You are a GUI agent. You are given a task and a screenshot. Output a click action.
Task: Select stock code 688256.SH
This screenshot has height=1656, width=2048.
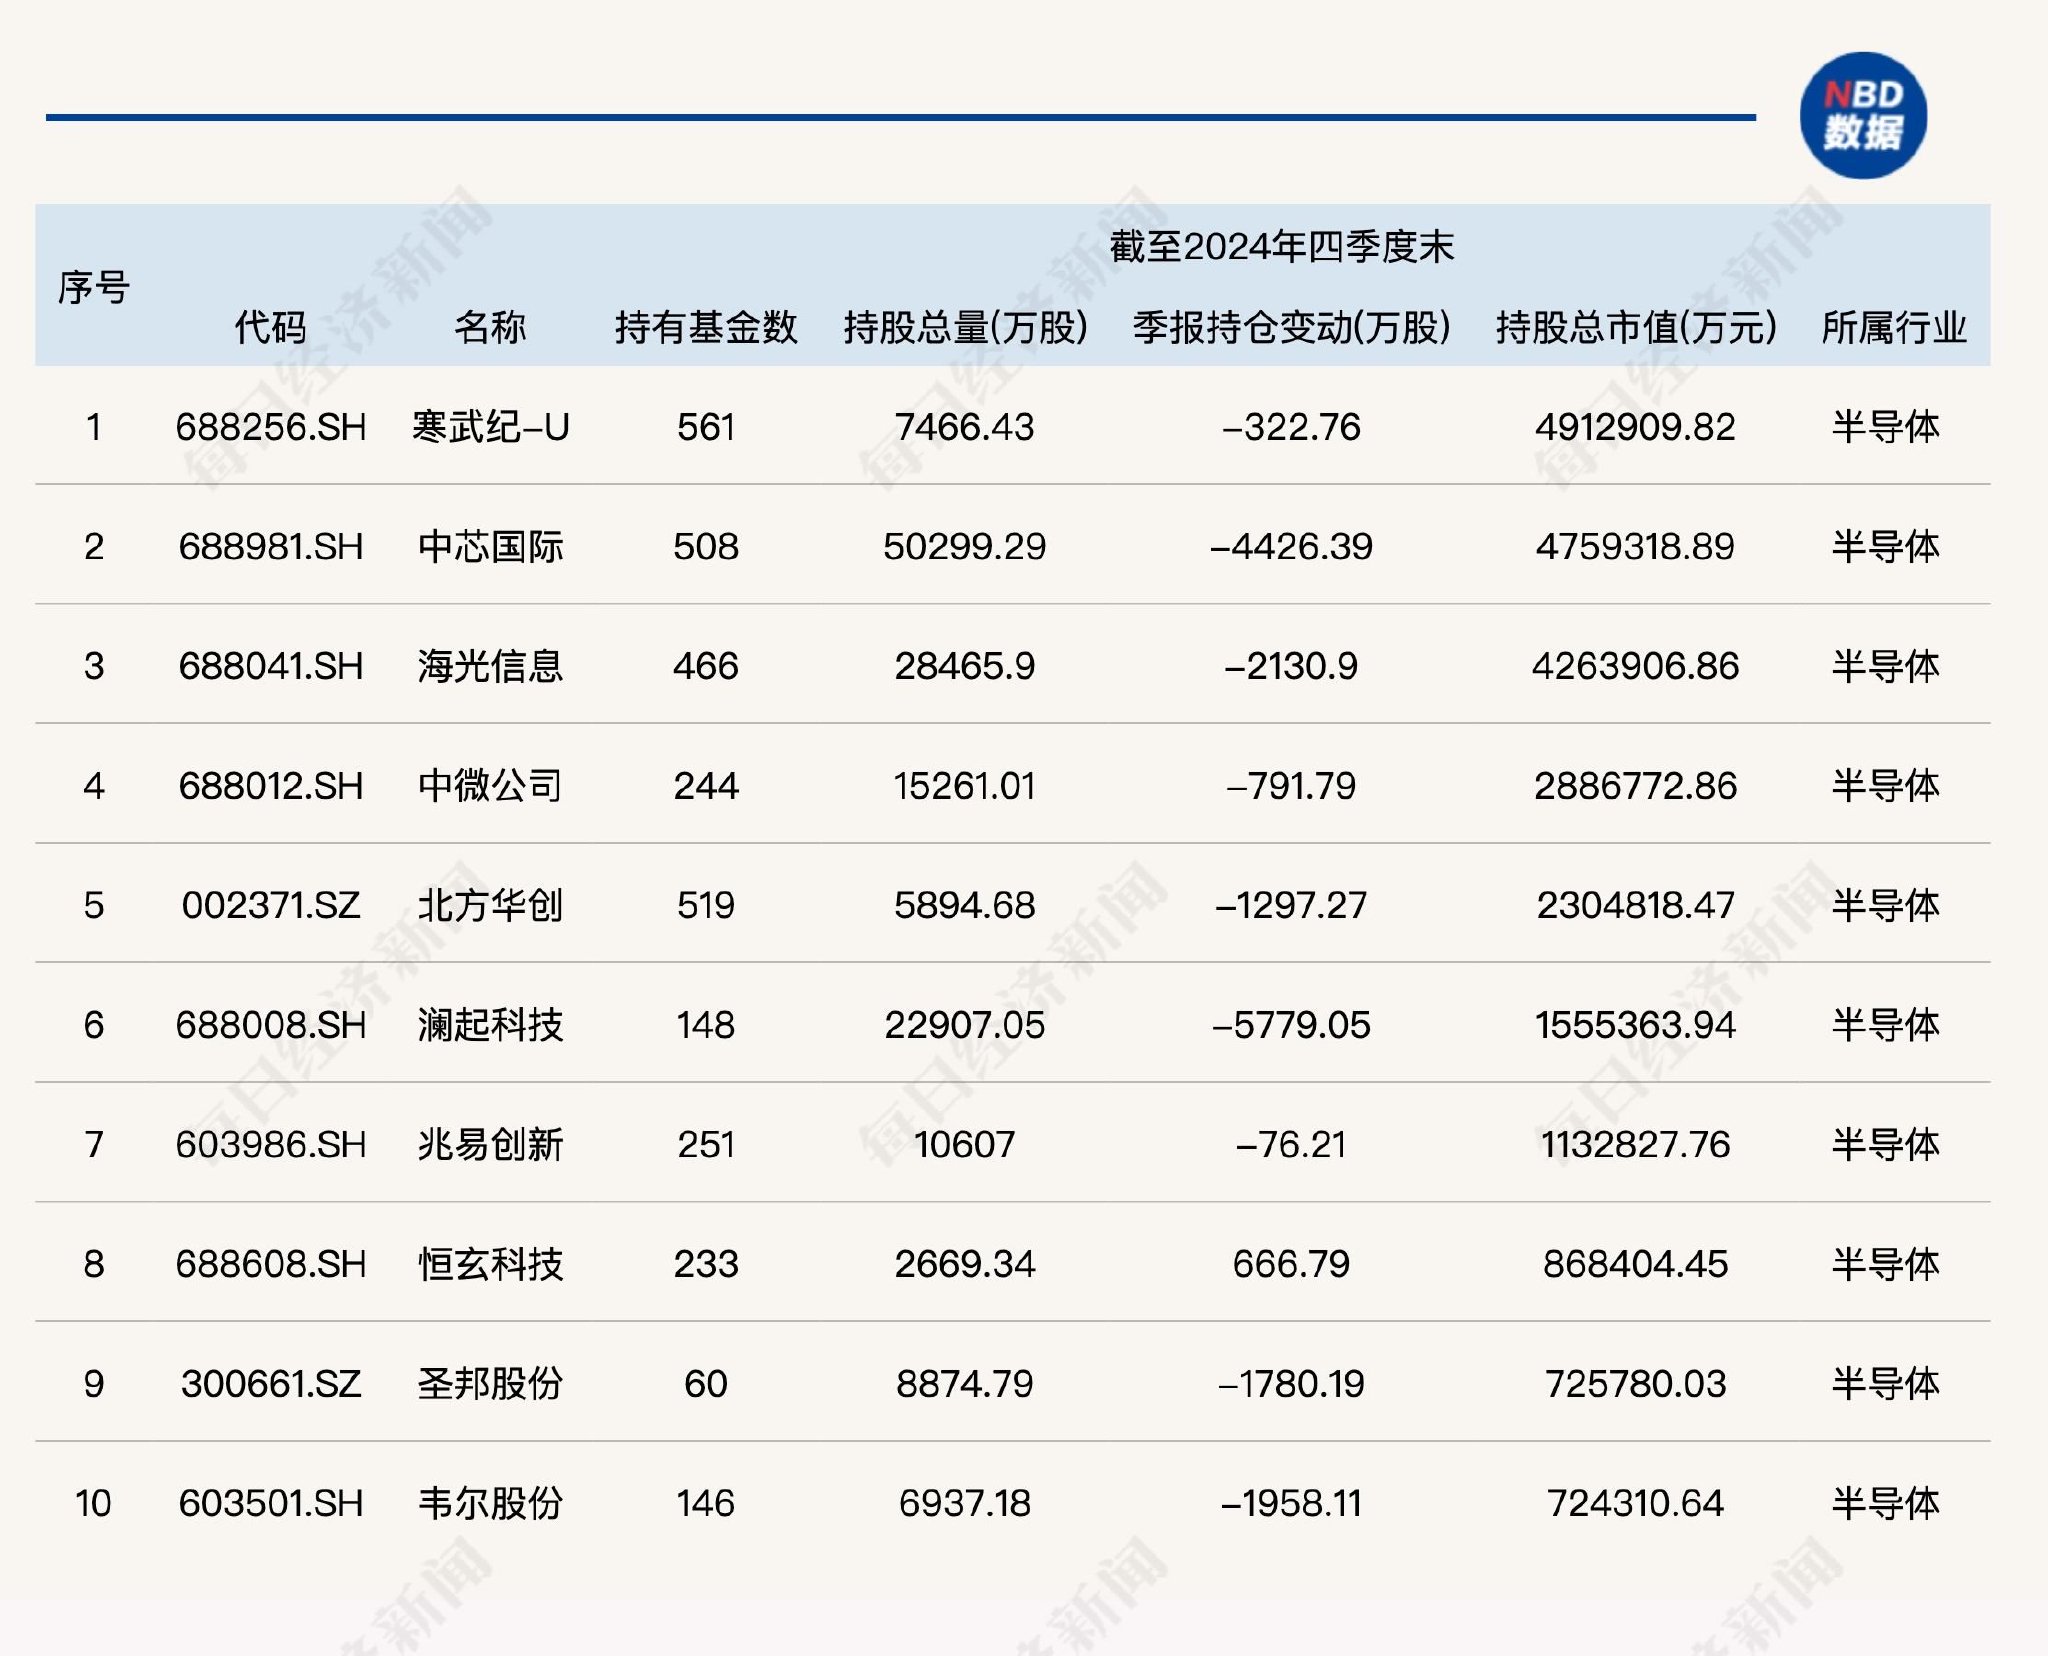coord(270,427)
